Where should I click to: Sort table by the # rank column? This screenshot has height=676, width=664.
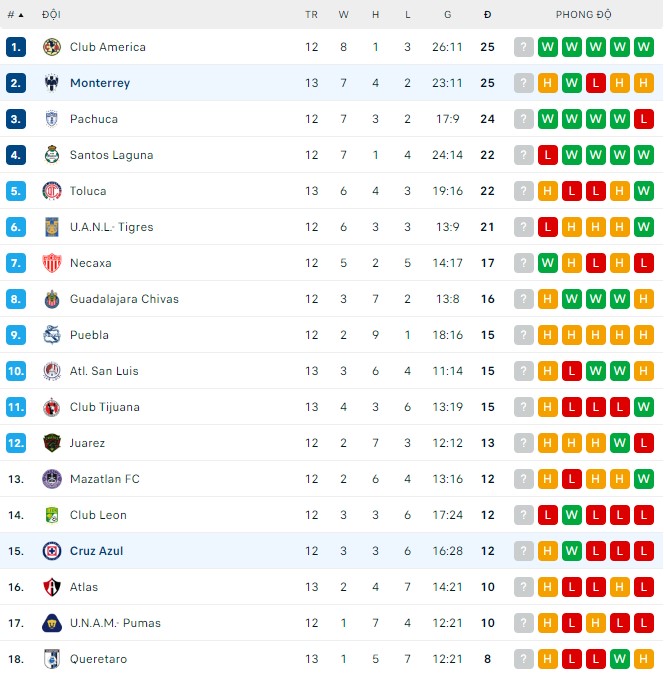coord(14,15)
